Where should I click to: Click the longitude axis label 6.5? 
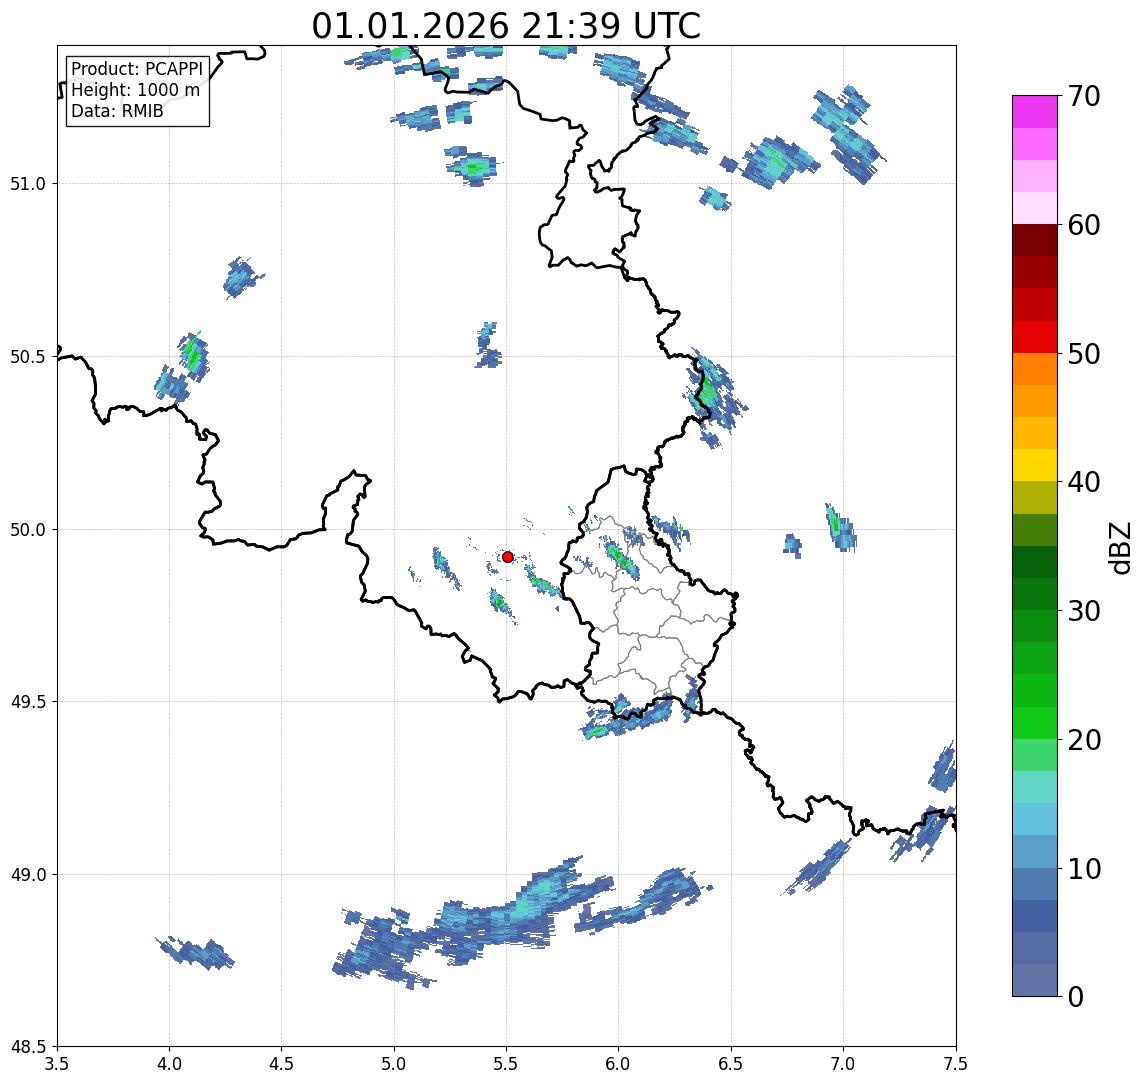coord(731,1064)
